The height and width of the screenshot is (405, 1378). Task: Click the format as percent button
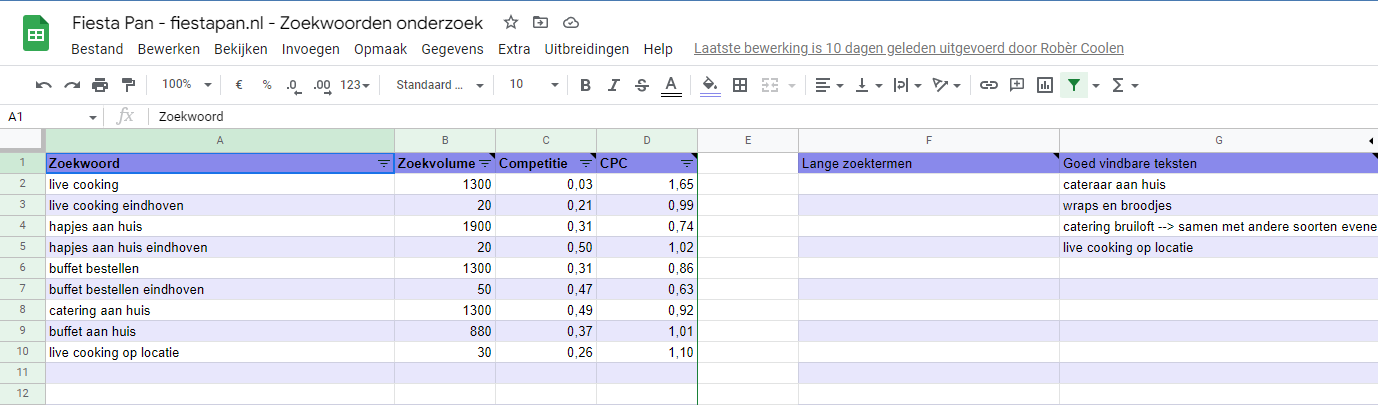click(x=267, y=85)
